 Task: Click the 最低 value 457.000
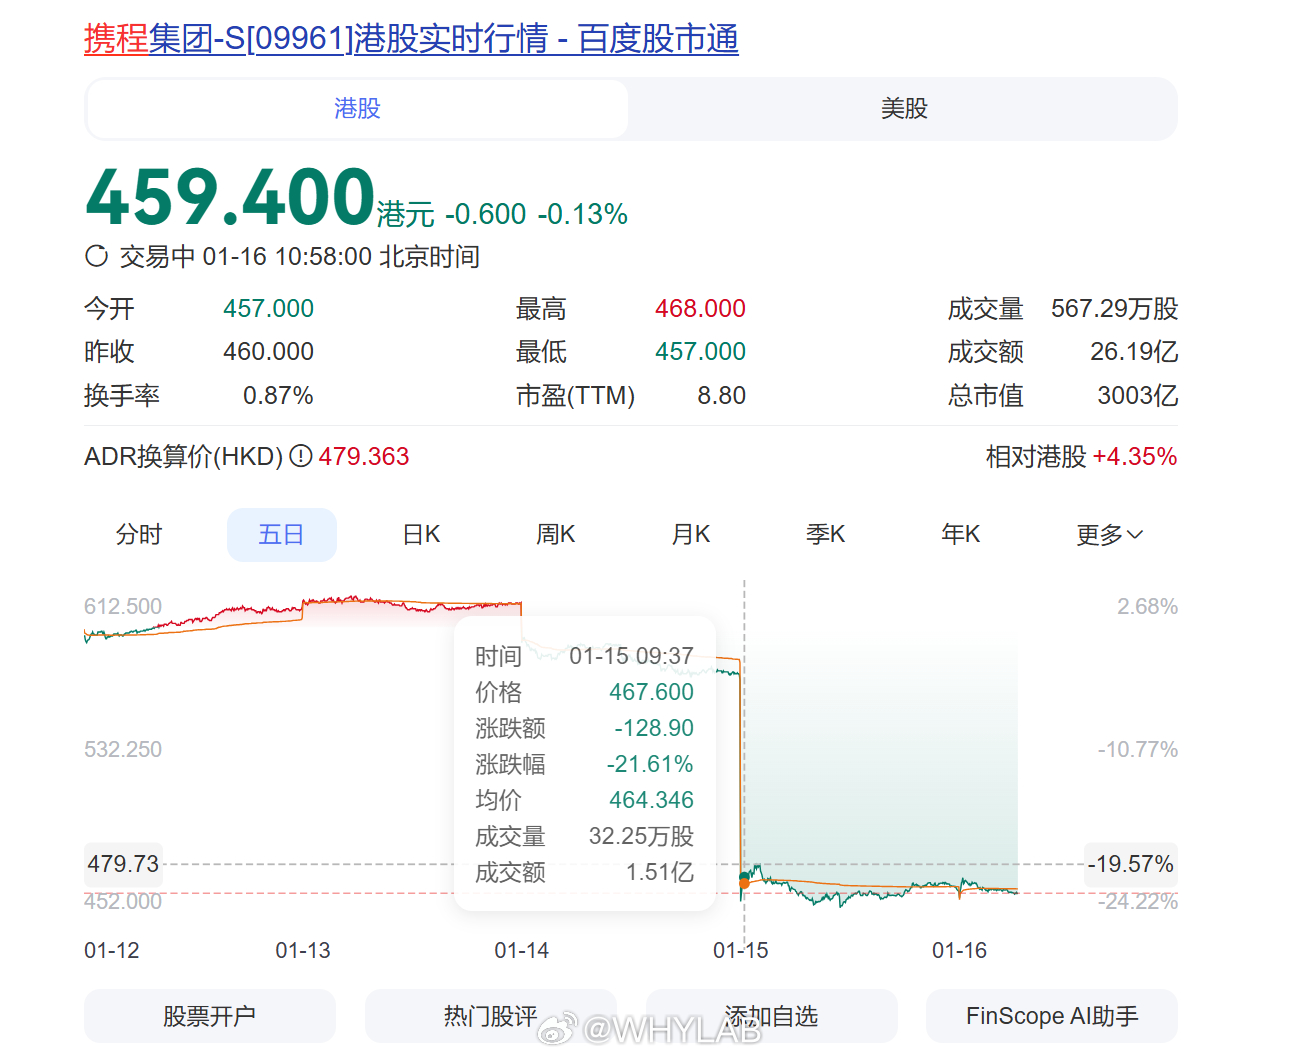(700, 352)
